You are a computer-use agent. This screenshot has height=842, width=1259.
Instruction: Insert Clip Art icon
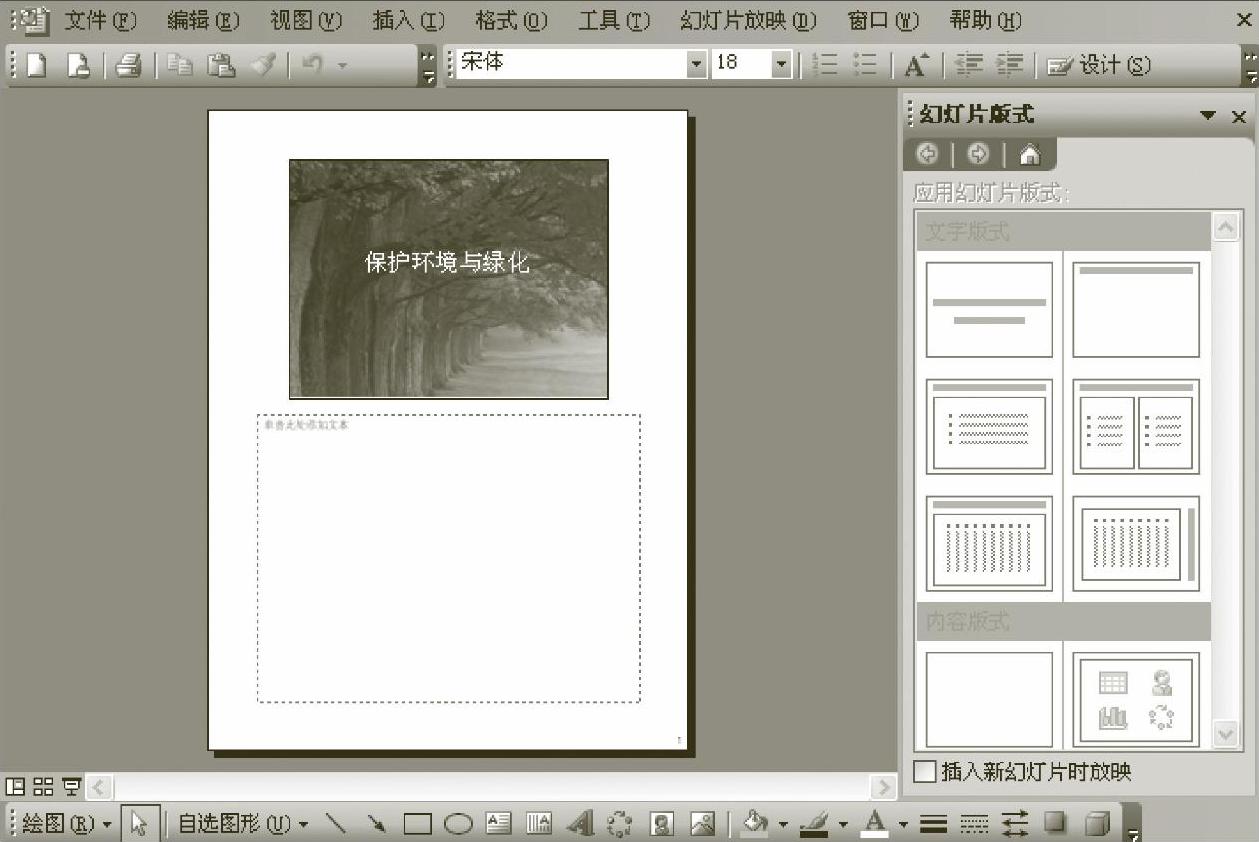click(661, 824)
